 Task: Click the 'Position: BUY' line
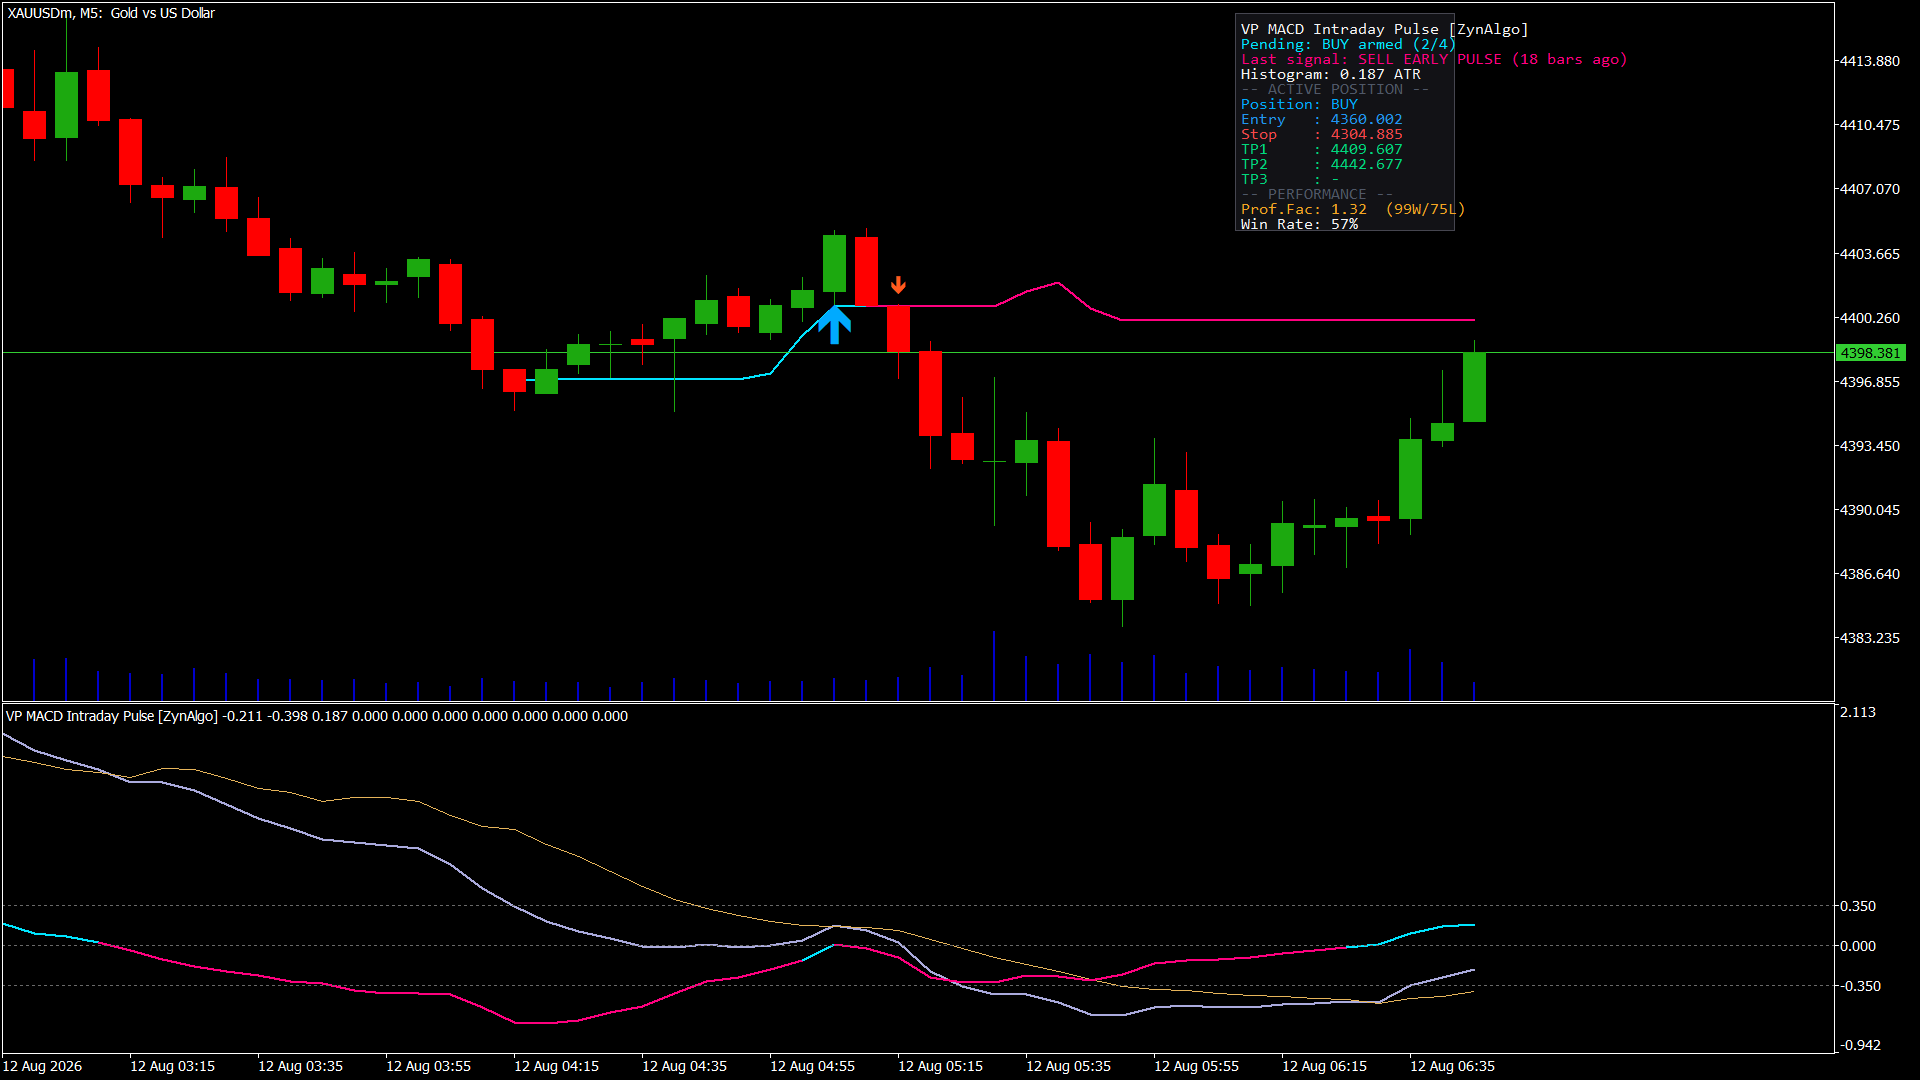click(1299, 104)
